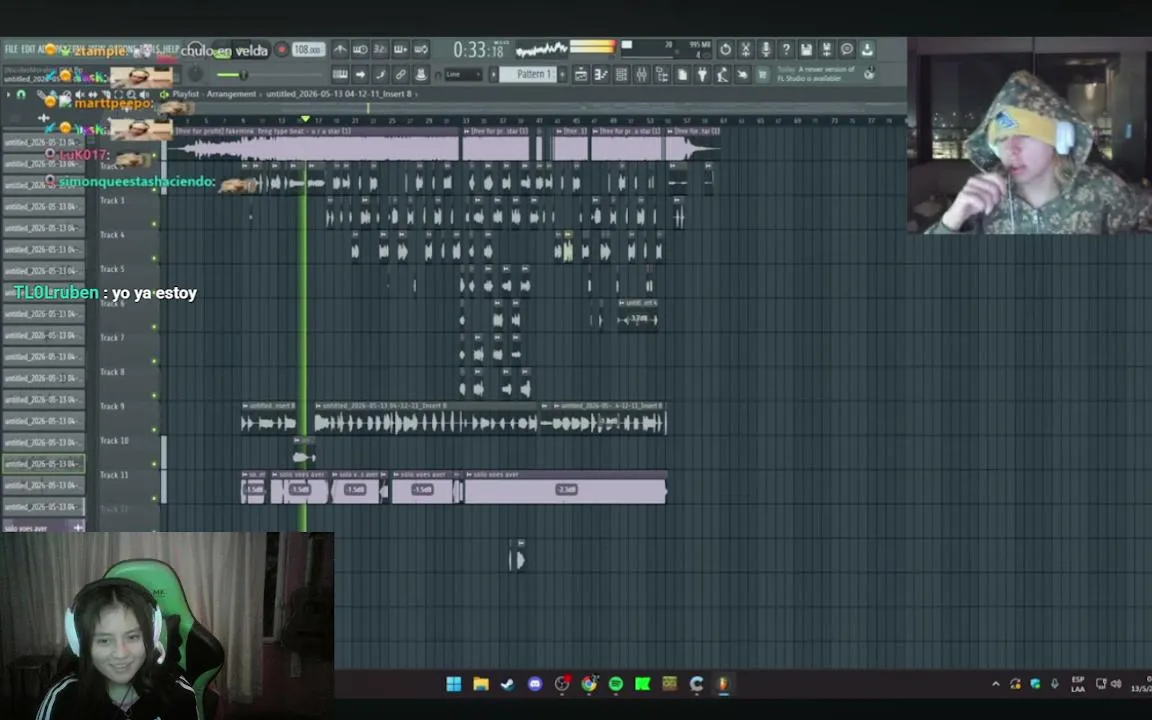Viewport: 1152px width, 720px height.
Task: Enable wait for input before recording
Action: (360, 49)
